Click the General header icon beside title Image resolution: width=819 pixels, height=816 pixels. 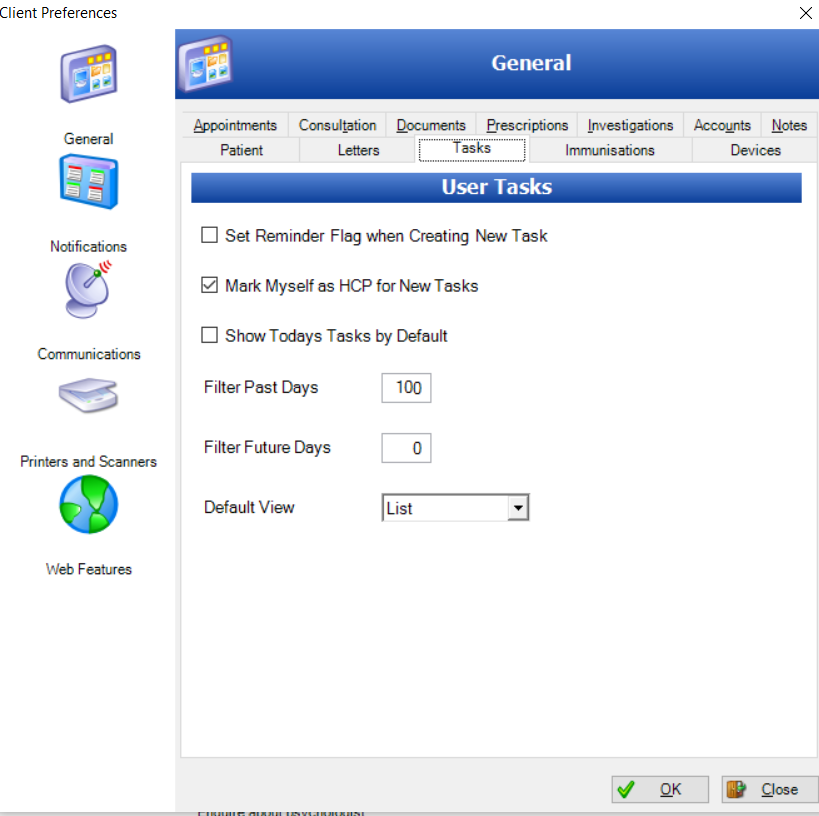tap(205, 63)
